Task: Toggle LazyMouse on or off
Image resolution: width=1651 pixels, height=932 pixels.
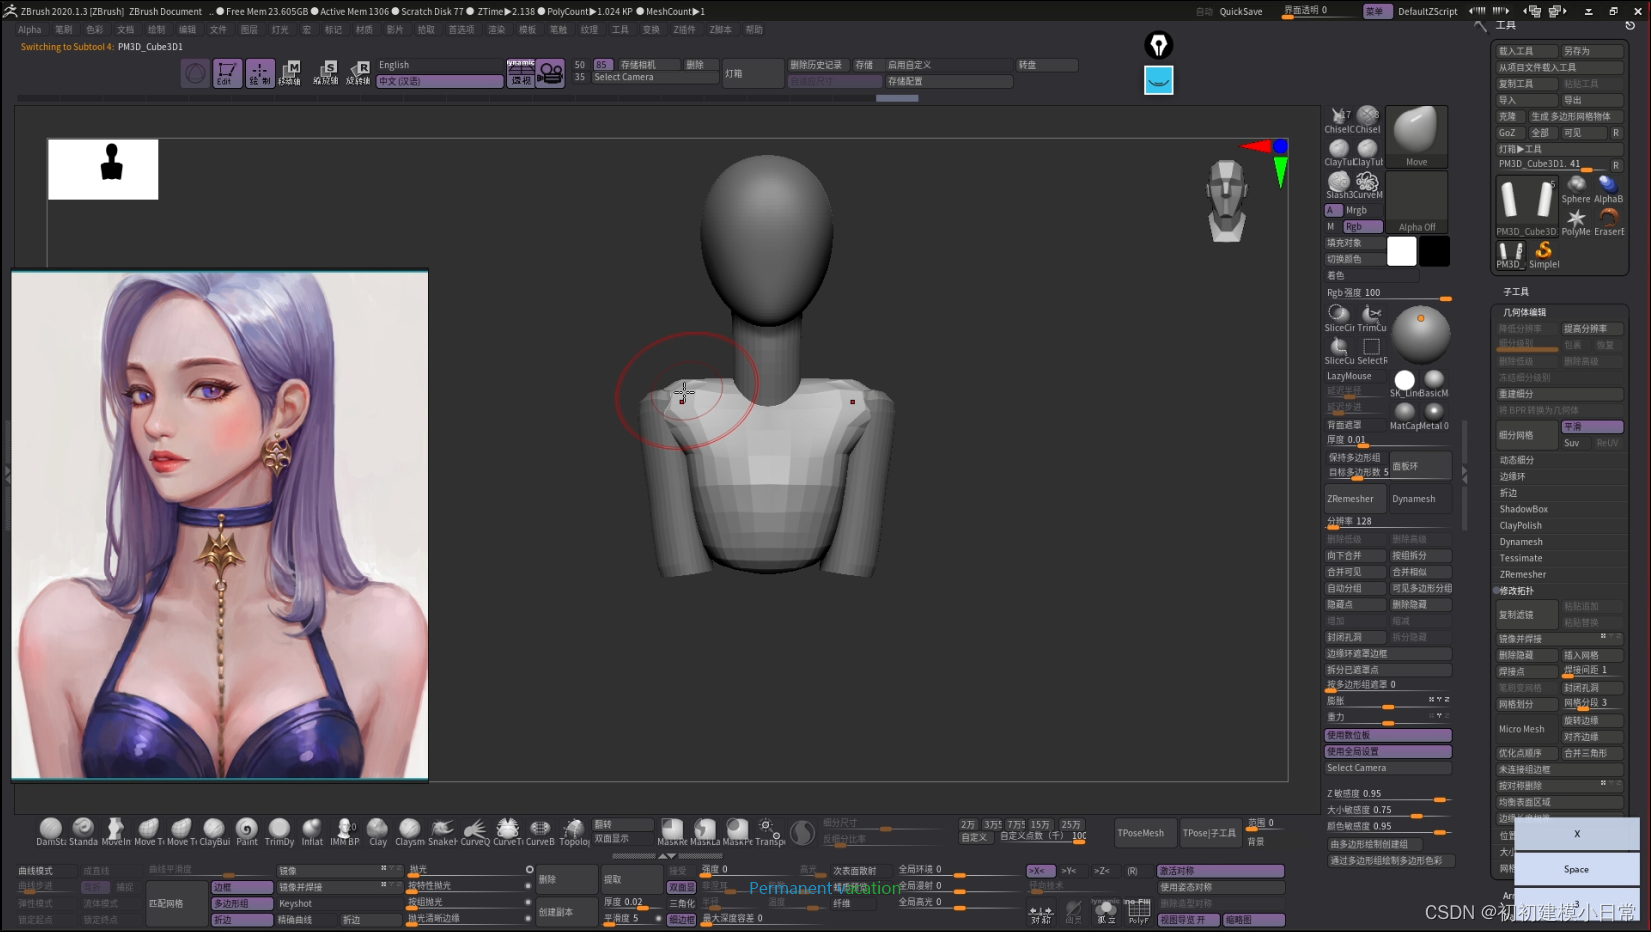Action: point(1349,376)
